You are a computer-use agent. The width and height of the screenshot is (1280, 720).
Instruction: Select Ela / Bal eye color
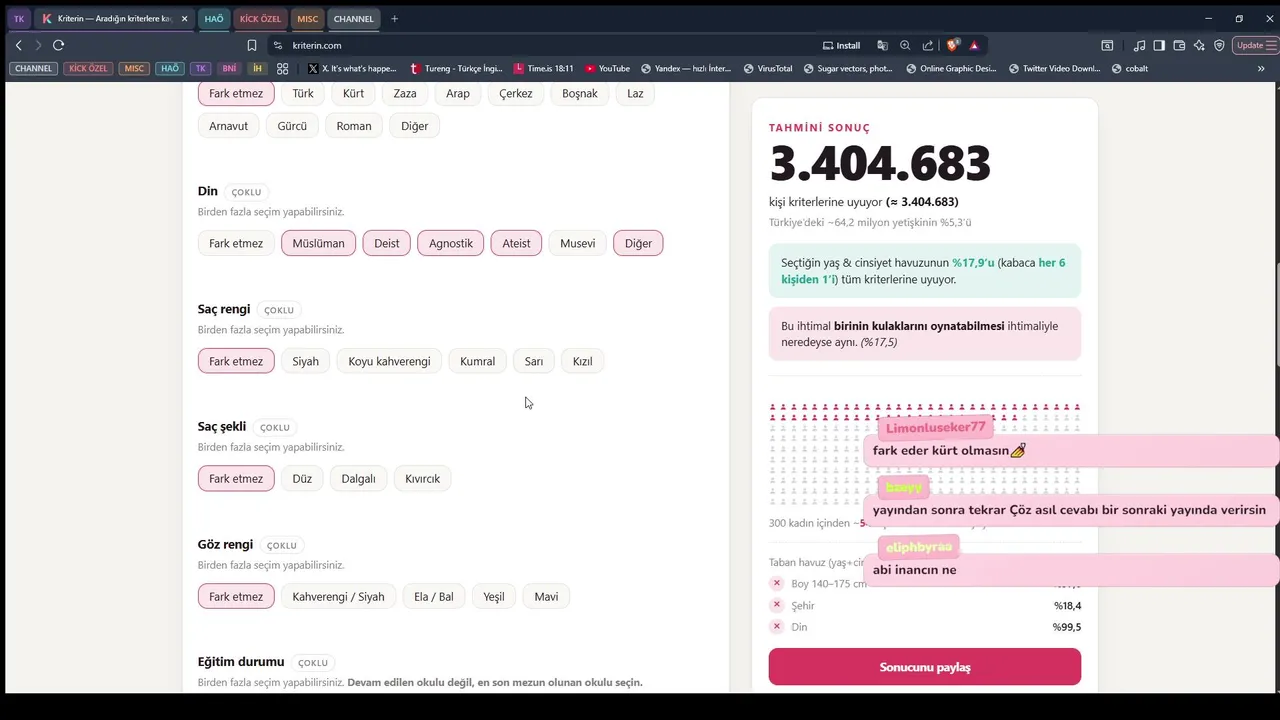(434, 597)
